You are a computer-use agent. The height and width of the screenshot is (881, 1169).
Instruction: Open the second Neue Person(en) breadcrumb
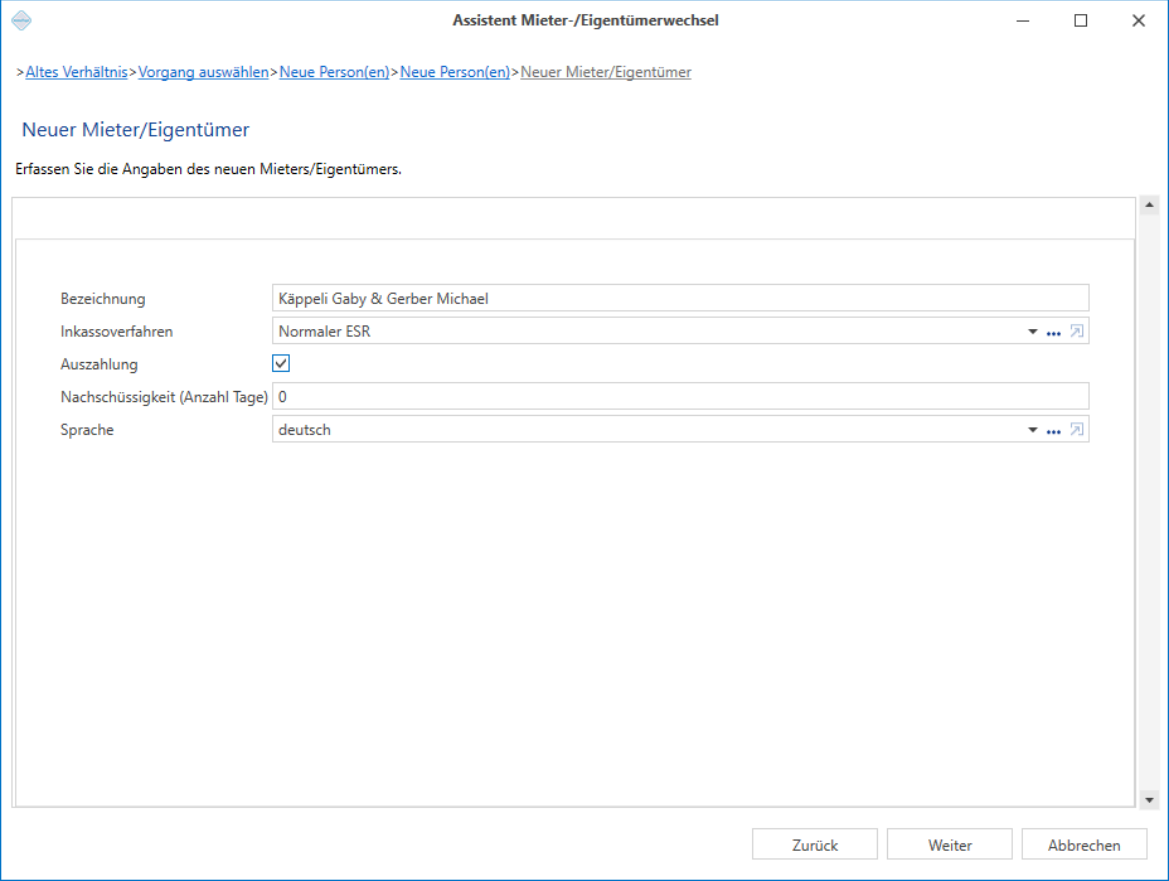coord(456,72)
